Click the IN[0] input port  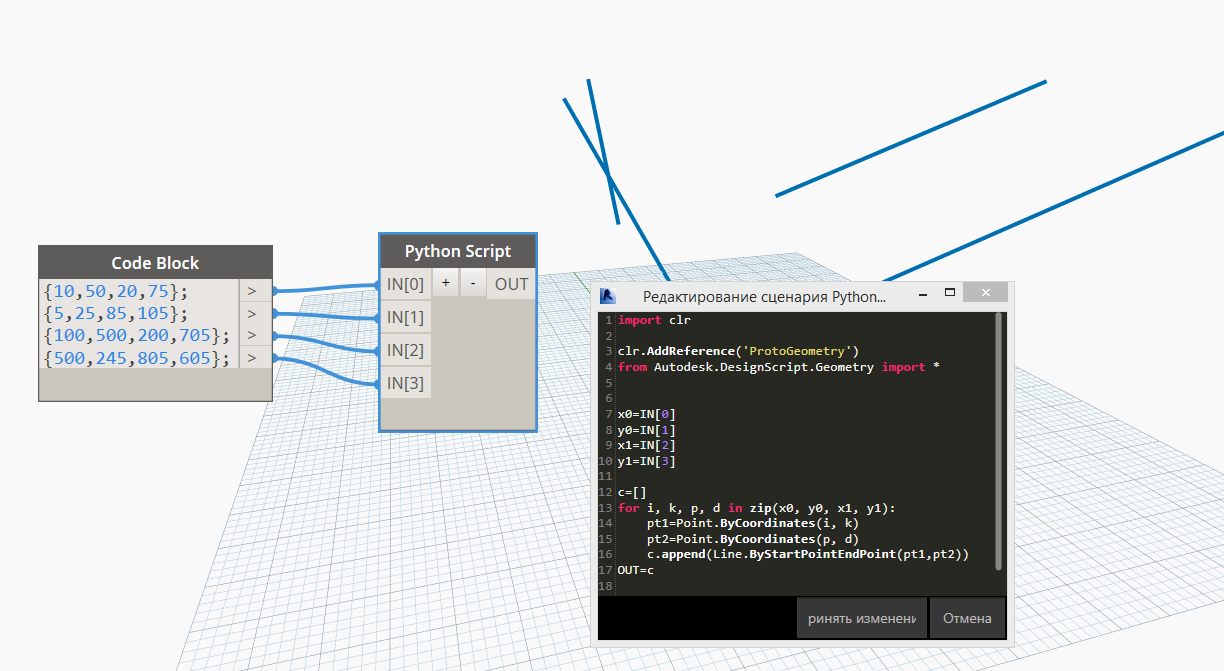point(406,284)
